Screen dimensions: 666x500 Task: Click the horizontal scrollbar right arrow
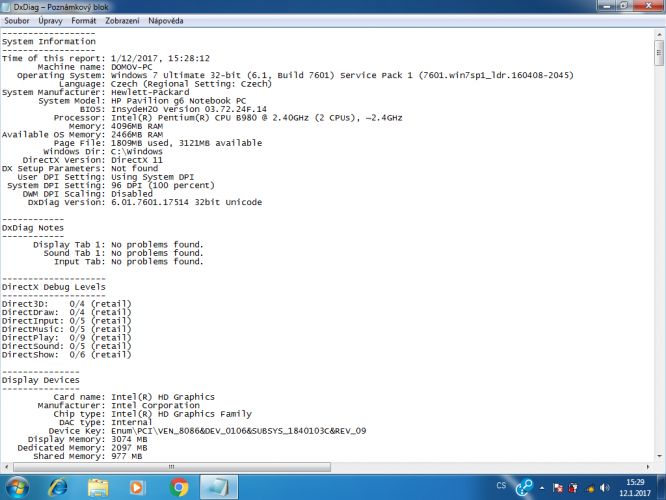648,467
